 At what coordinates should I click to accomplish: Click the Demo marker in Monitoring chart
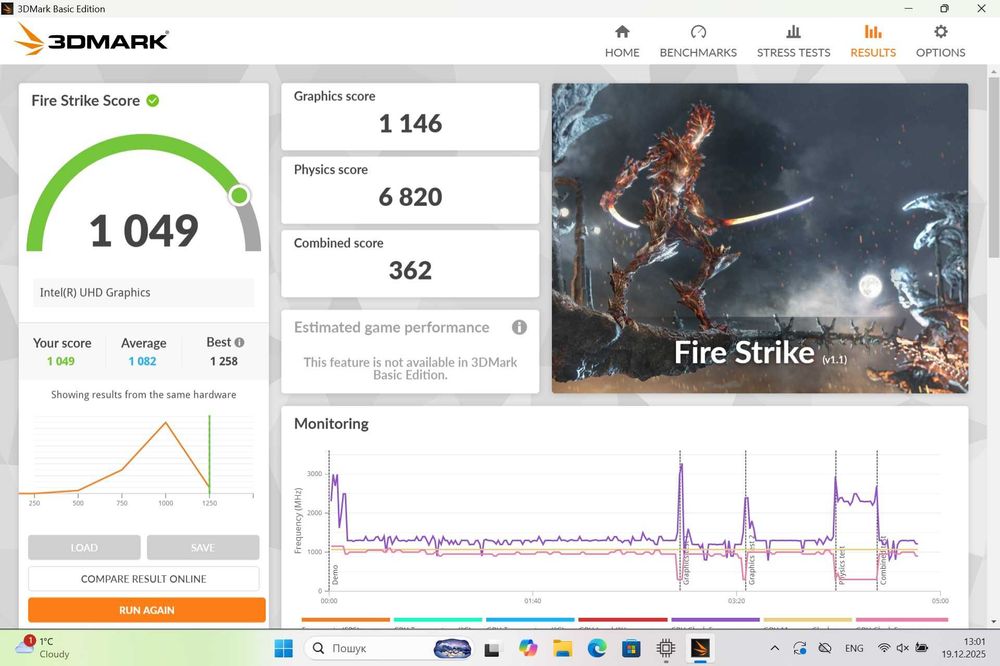tap(335, 574)
